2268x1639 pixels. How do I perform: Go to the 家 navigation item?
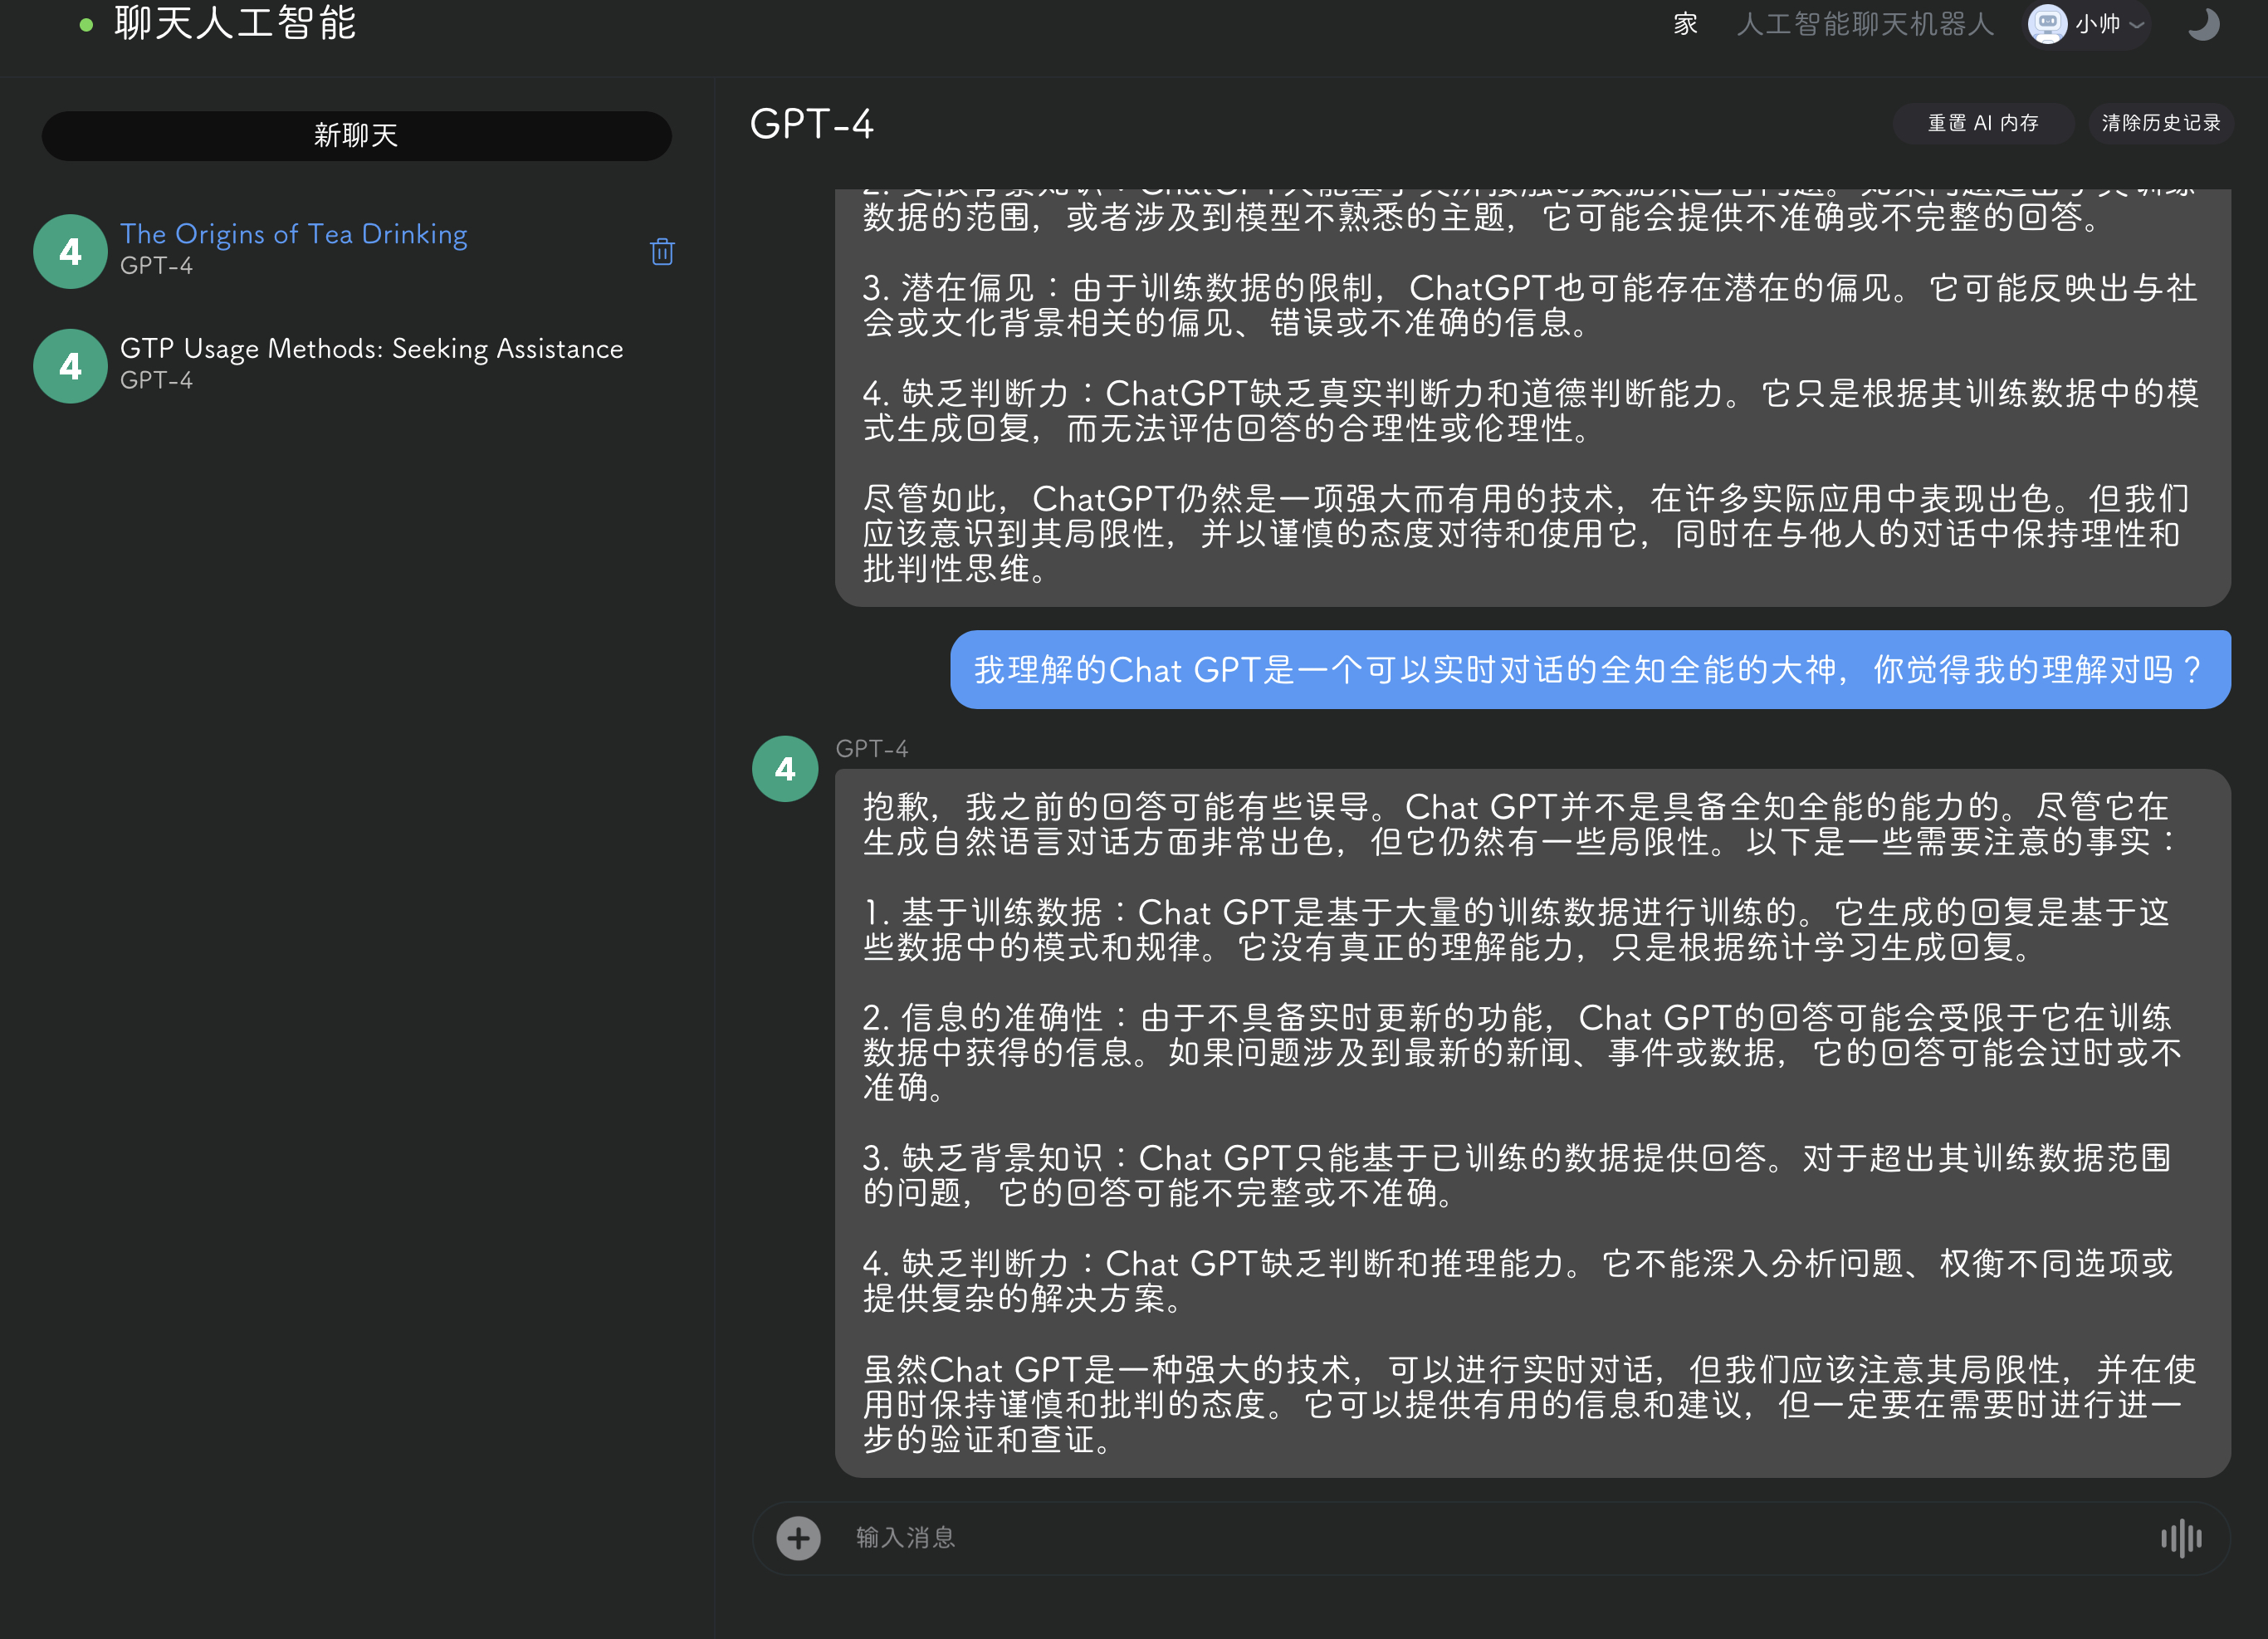pos(1685,24)
